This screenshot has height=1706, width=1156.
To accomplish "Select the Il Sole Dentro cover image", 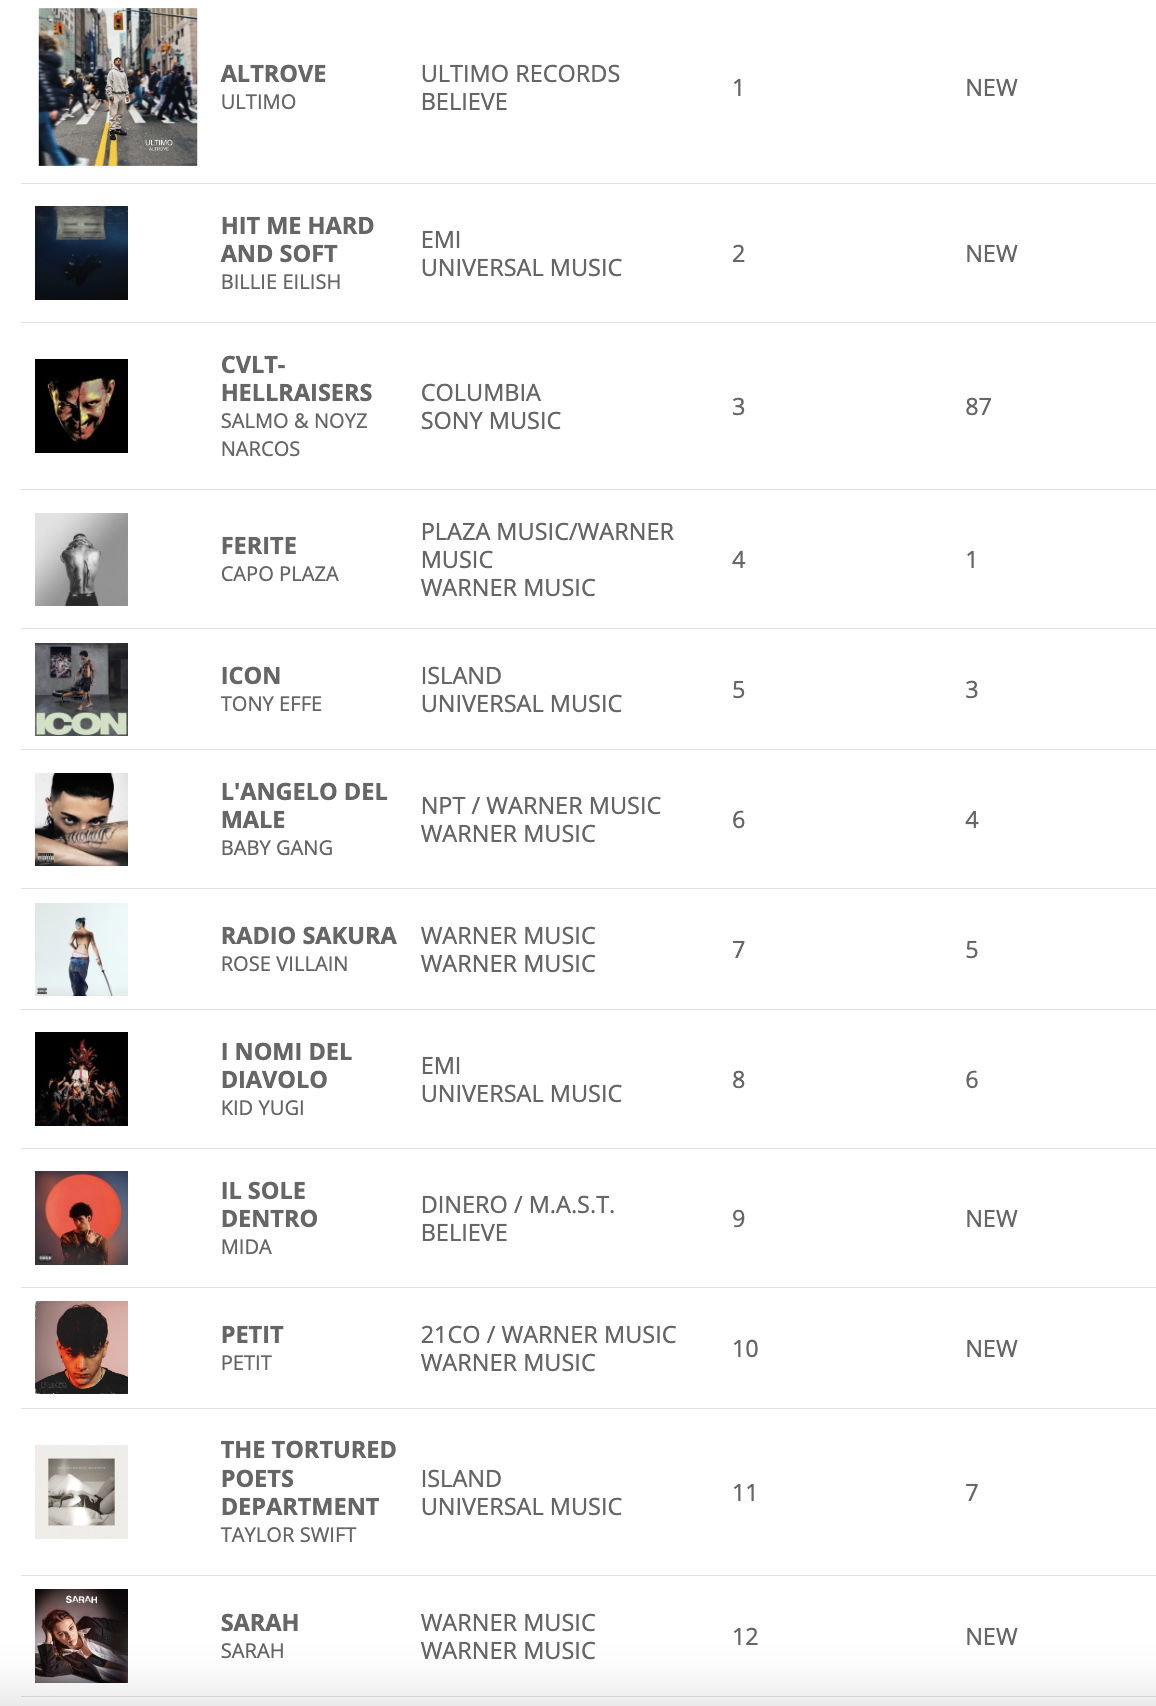I will coord(81,1218).
